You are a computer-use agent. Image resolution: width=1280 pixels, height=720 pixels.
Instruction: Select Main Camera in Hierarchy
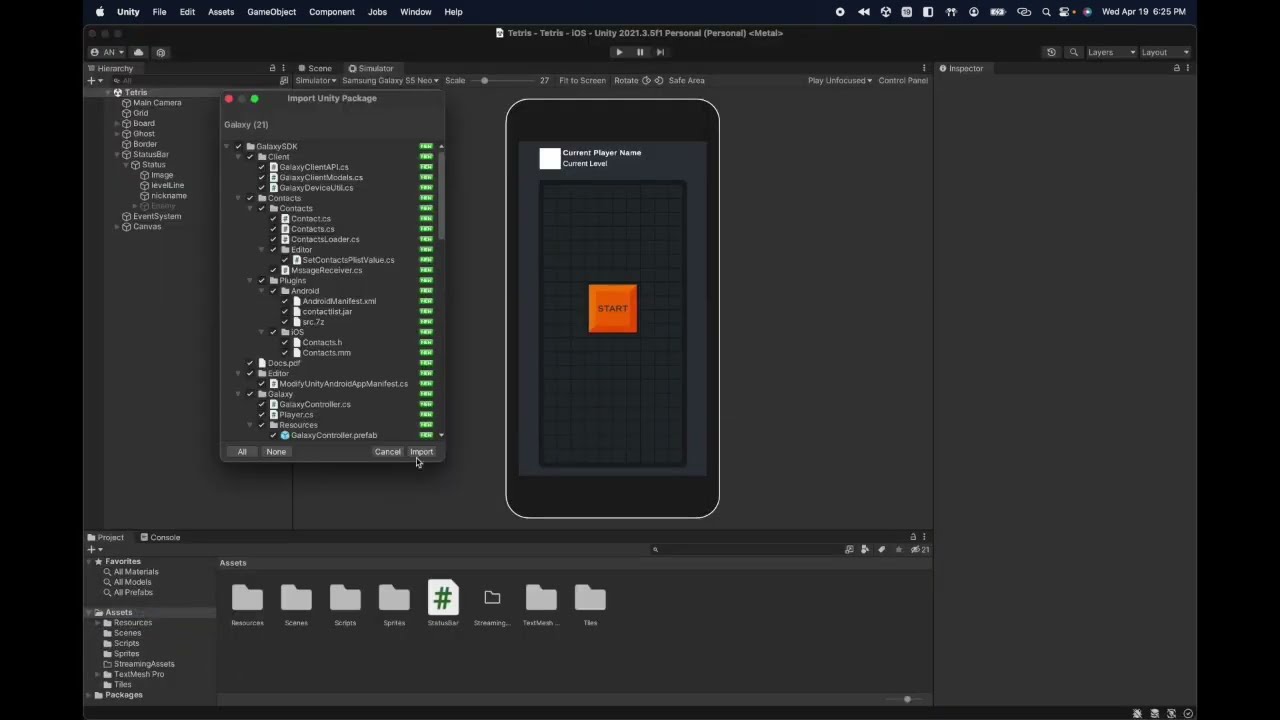157,102
